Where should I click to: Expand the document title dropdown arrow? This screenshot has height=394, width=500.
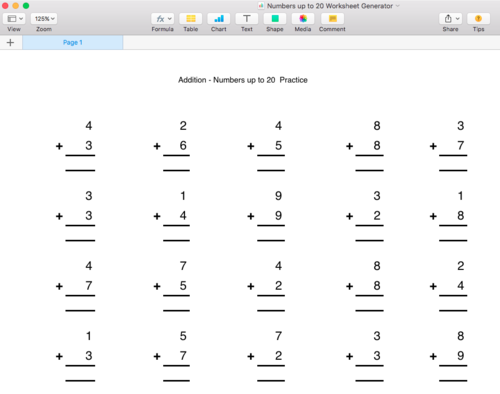398,6
